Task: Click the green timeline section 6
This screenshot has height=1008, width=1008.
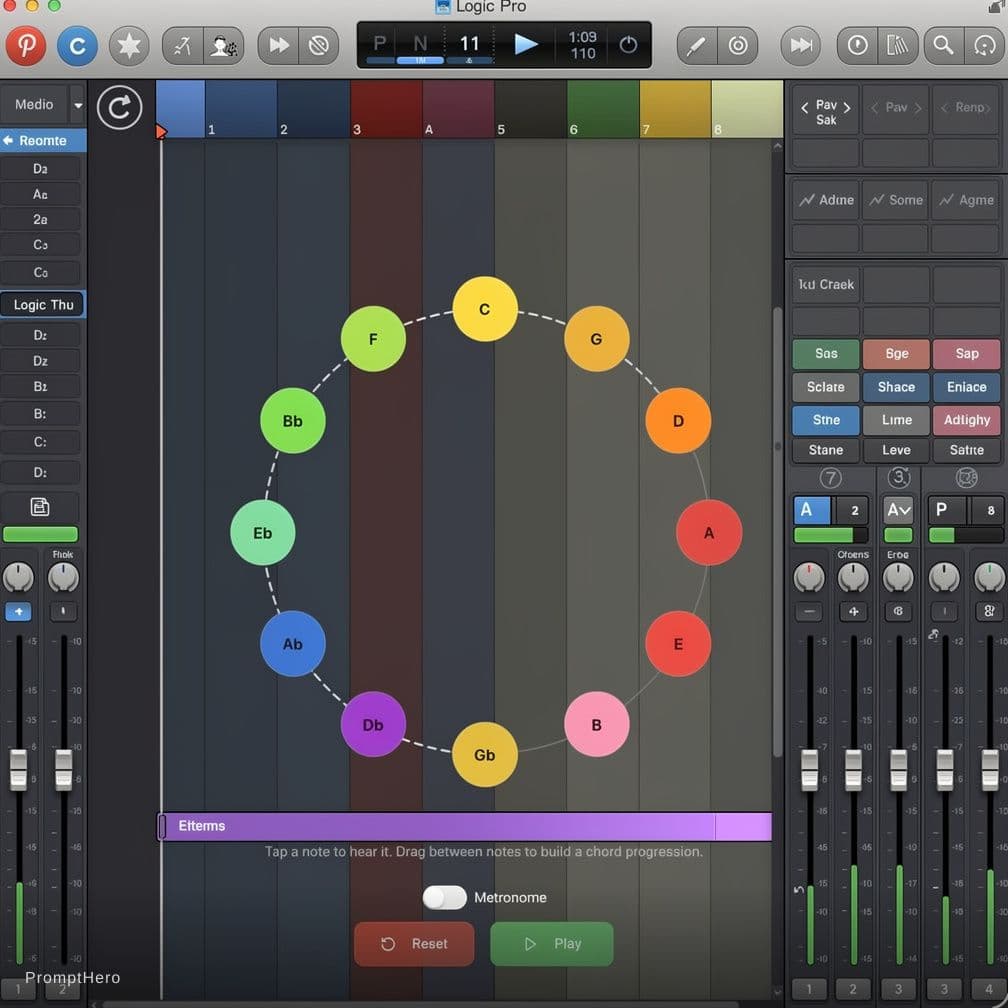Action: click(x=603, y=109)
